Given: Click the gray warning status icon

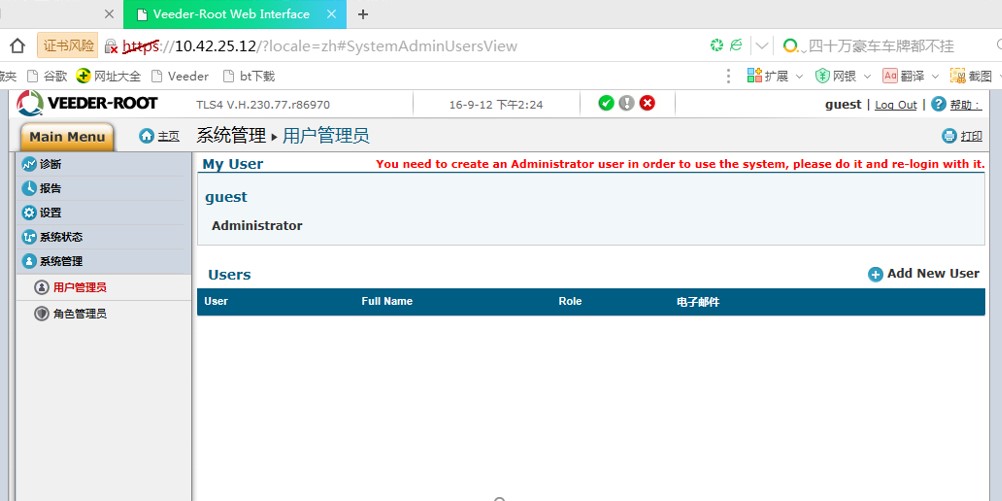Looking at the screenshot, I should pyautogui.click(x=626, y=103).
